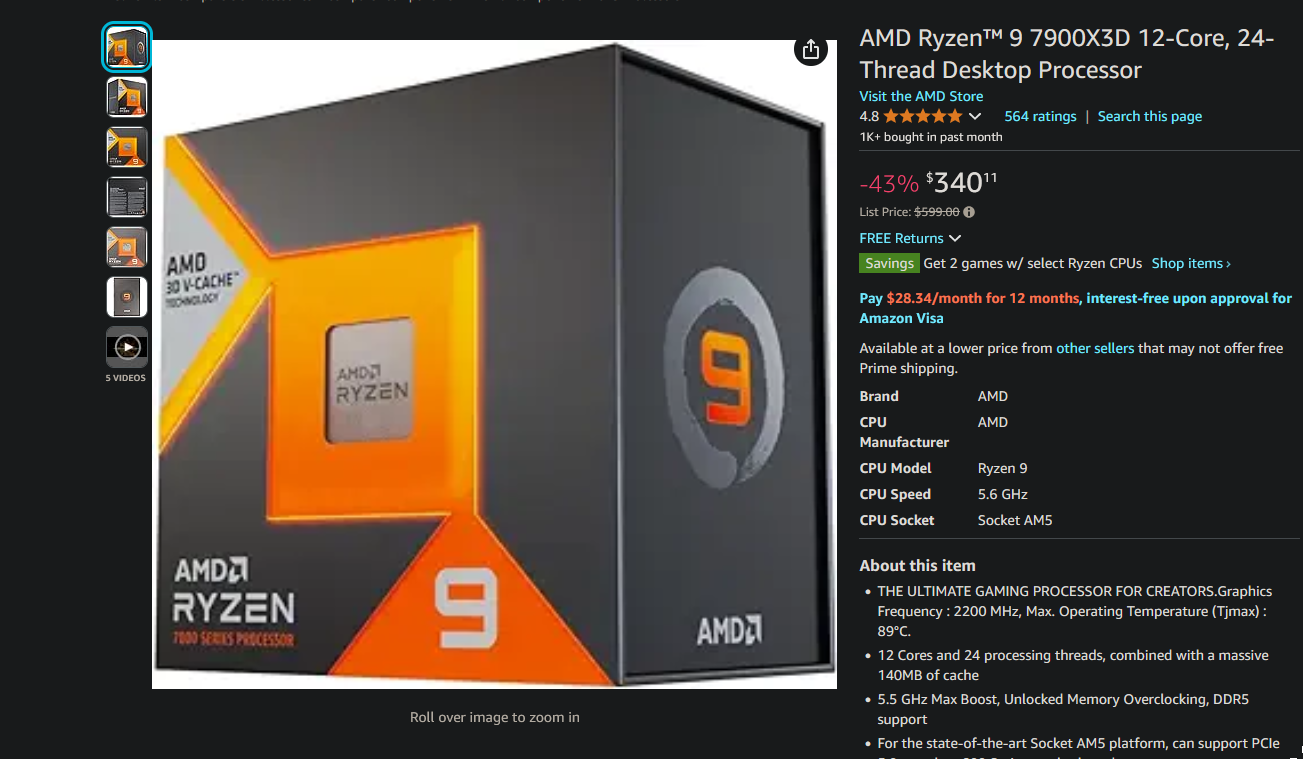
Task: Click the share icon above product image
Action: (x=811, y=50)
